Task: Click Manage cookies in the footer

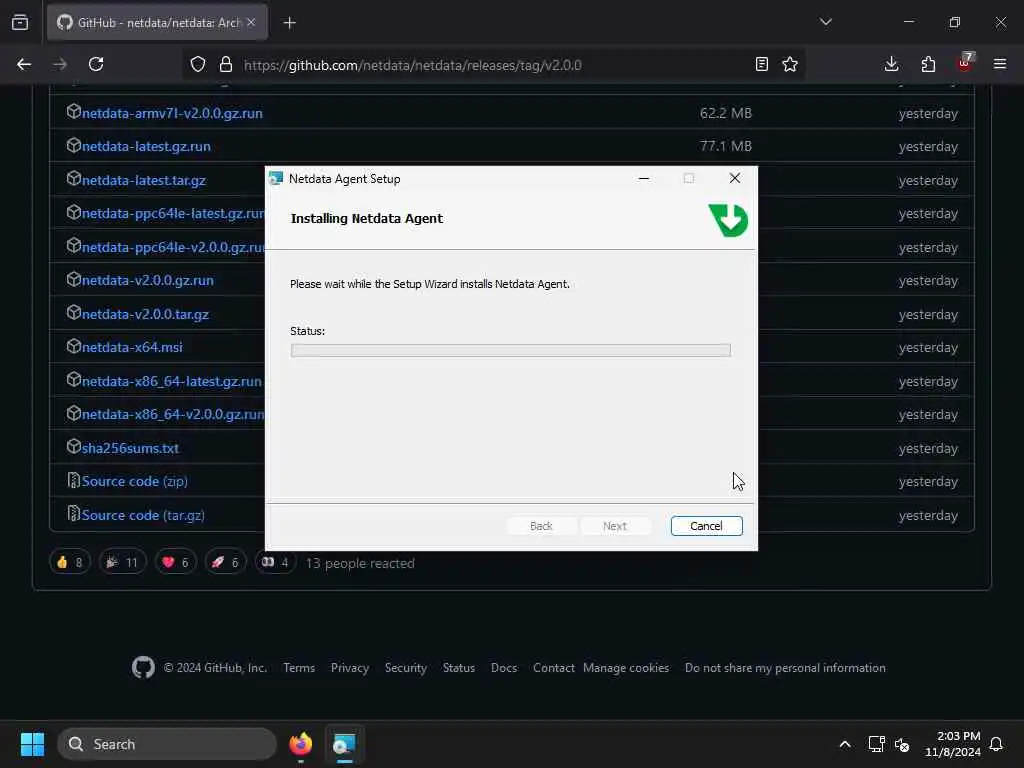Action: [x=626, y=668]
